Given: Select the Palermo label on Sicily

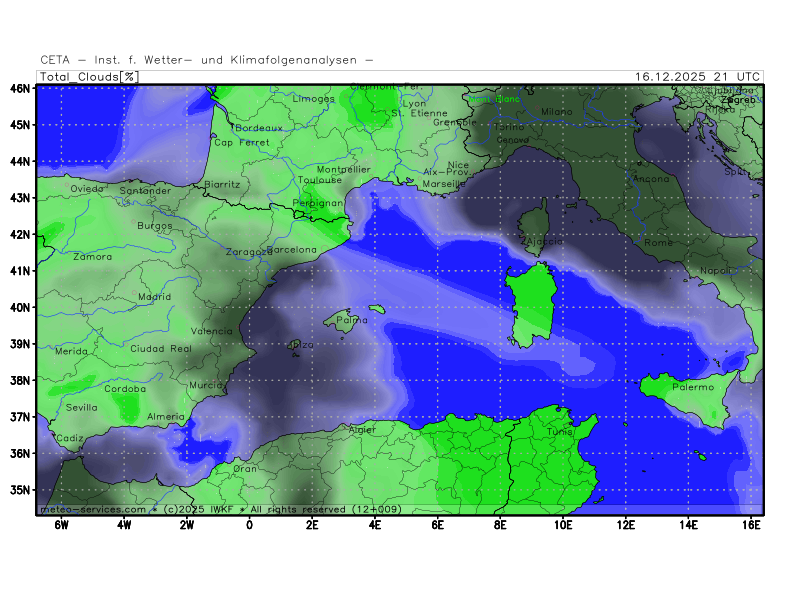Looking at the screenshot, I should (x=693, y=387).
